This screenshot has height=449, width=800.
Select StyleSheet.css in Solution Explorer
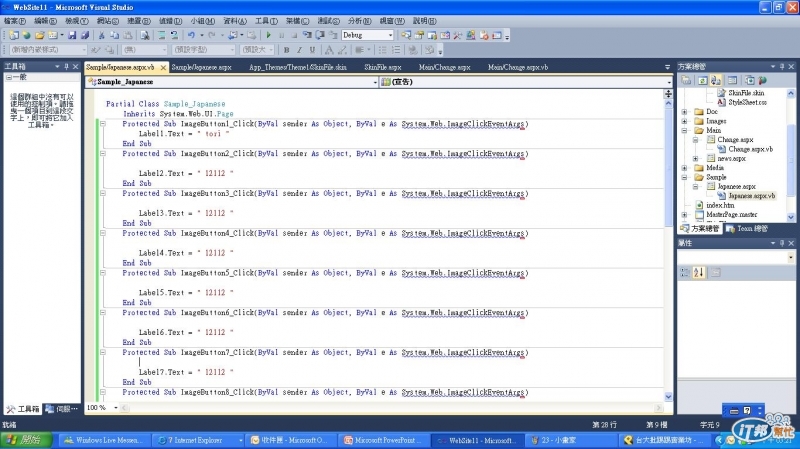[747, 103]
